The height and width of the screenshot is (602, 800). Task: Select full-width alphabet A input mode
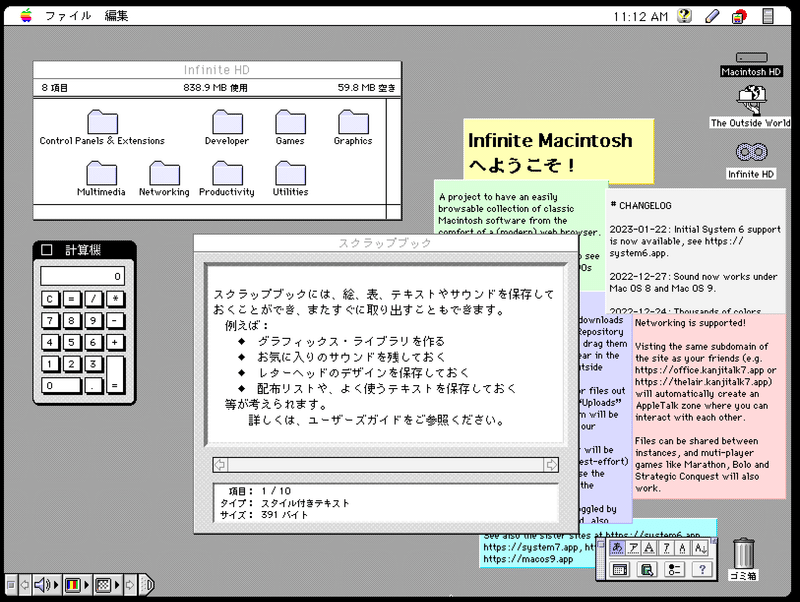click(649, 548)
